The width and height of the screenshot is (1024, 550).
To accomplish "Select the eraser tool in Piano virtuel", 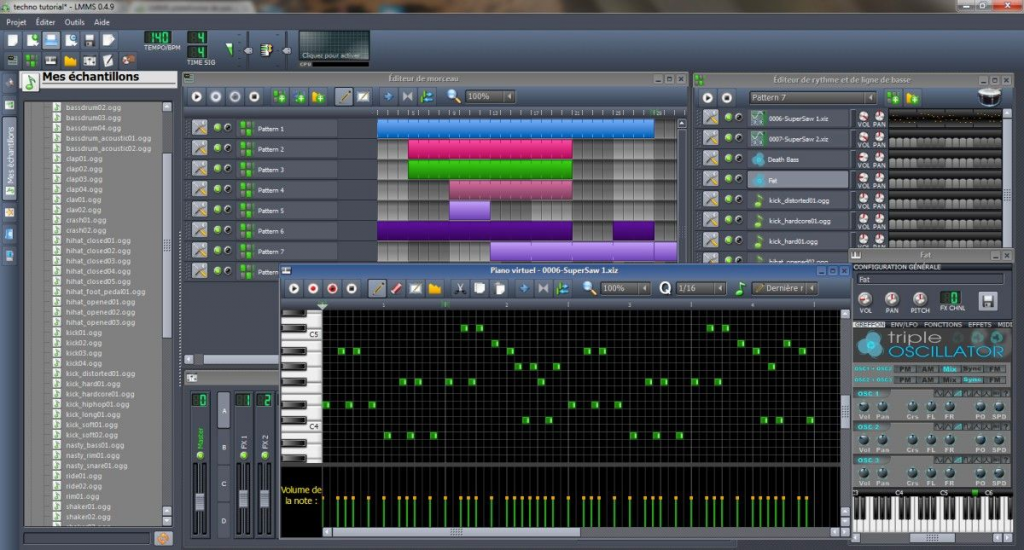I will pos(396,288).
